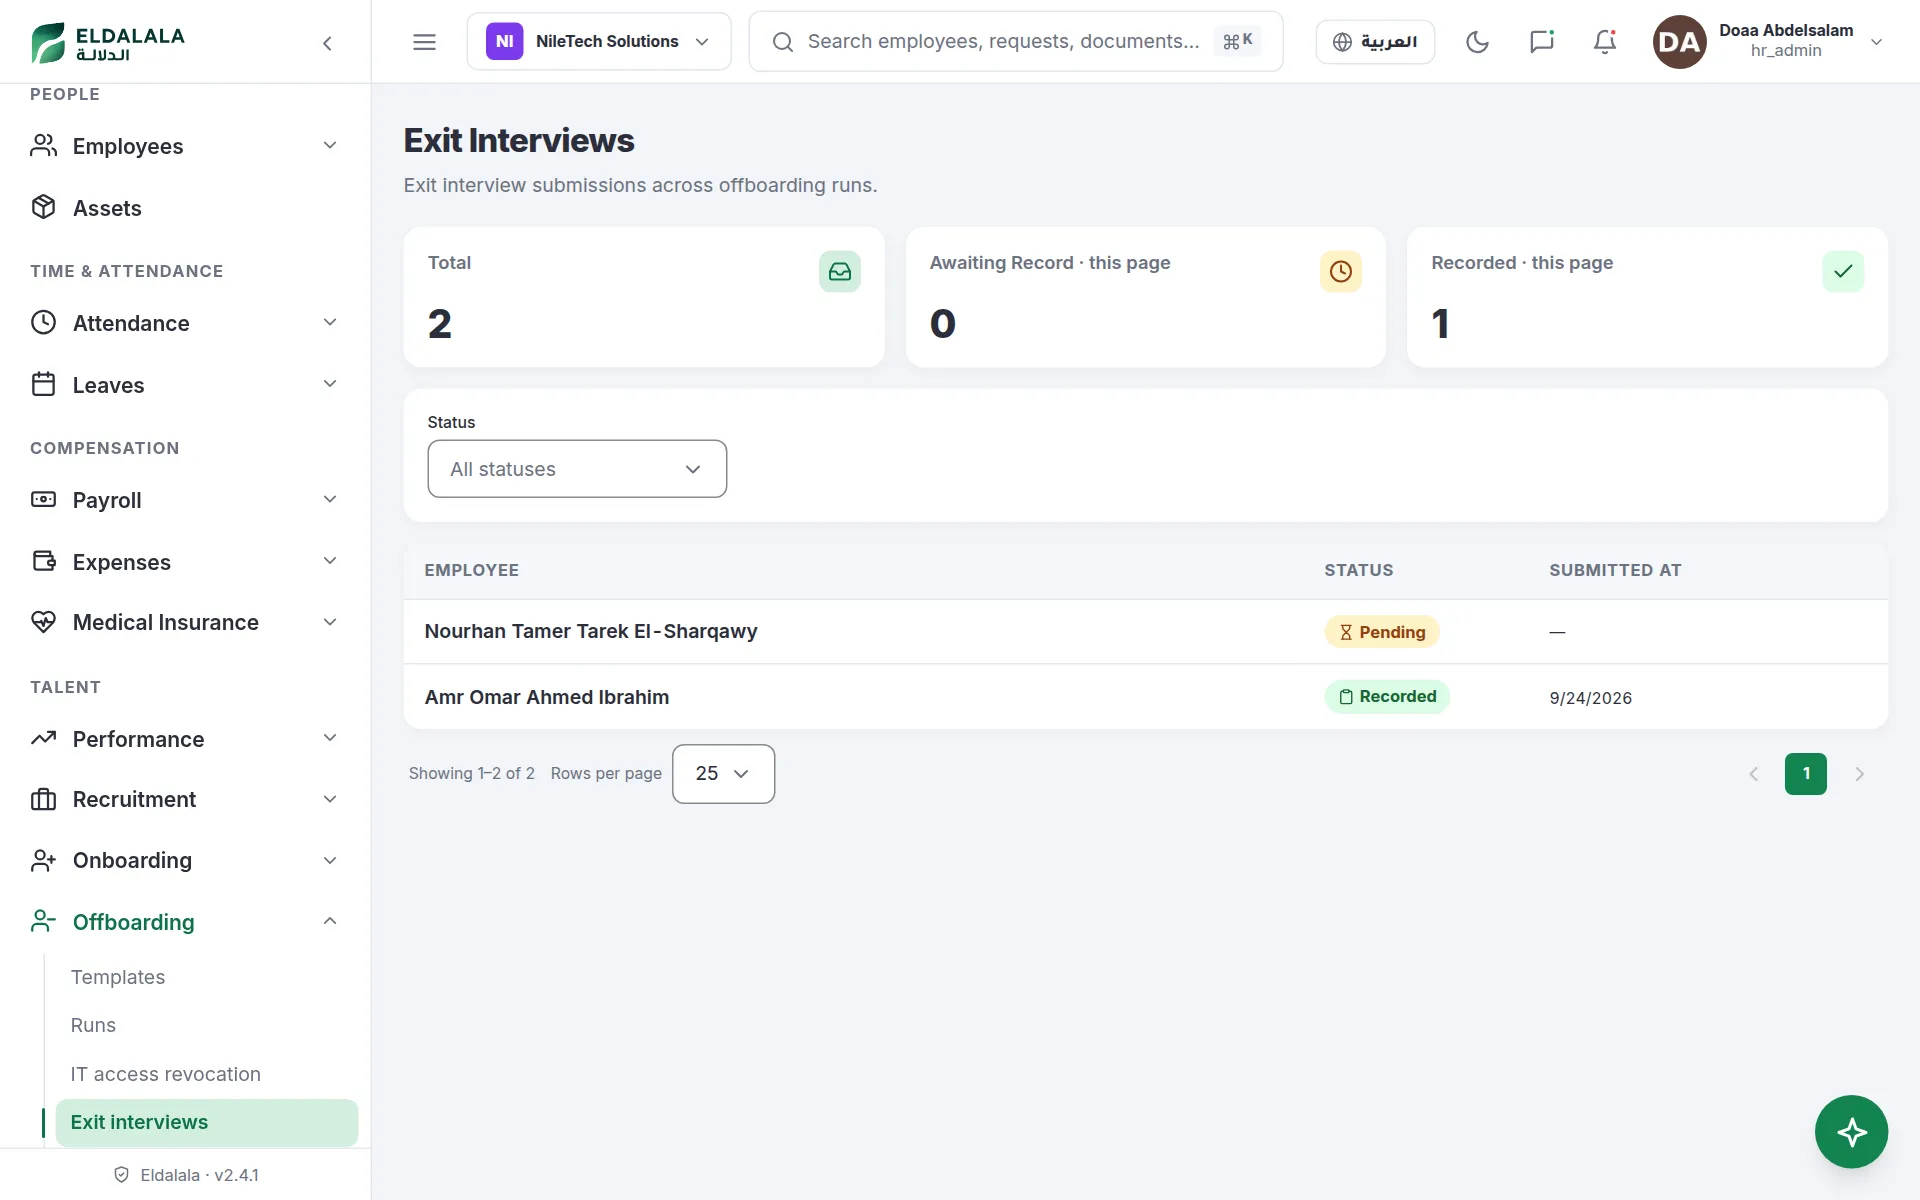Click the checkmark icon on Recorded card

(1843, 271)
